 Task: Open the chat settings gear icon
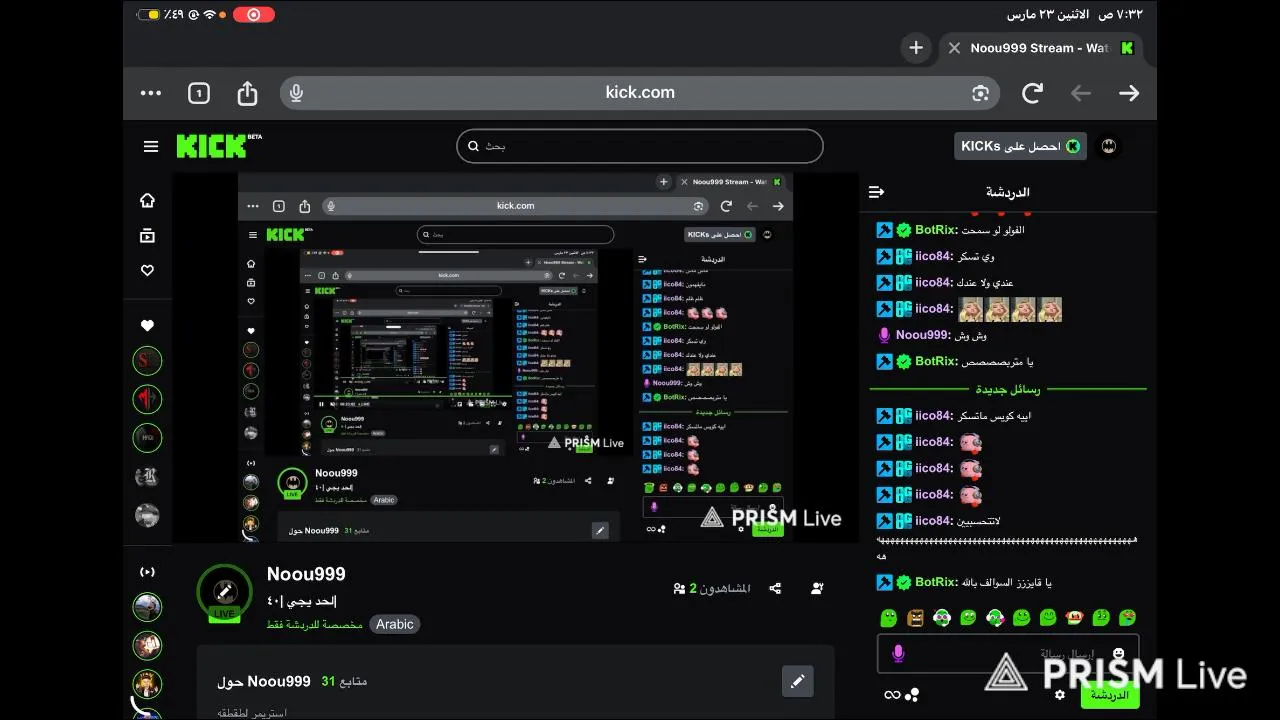(1060, 695)
